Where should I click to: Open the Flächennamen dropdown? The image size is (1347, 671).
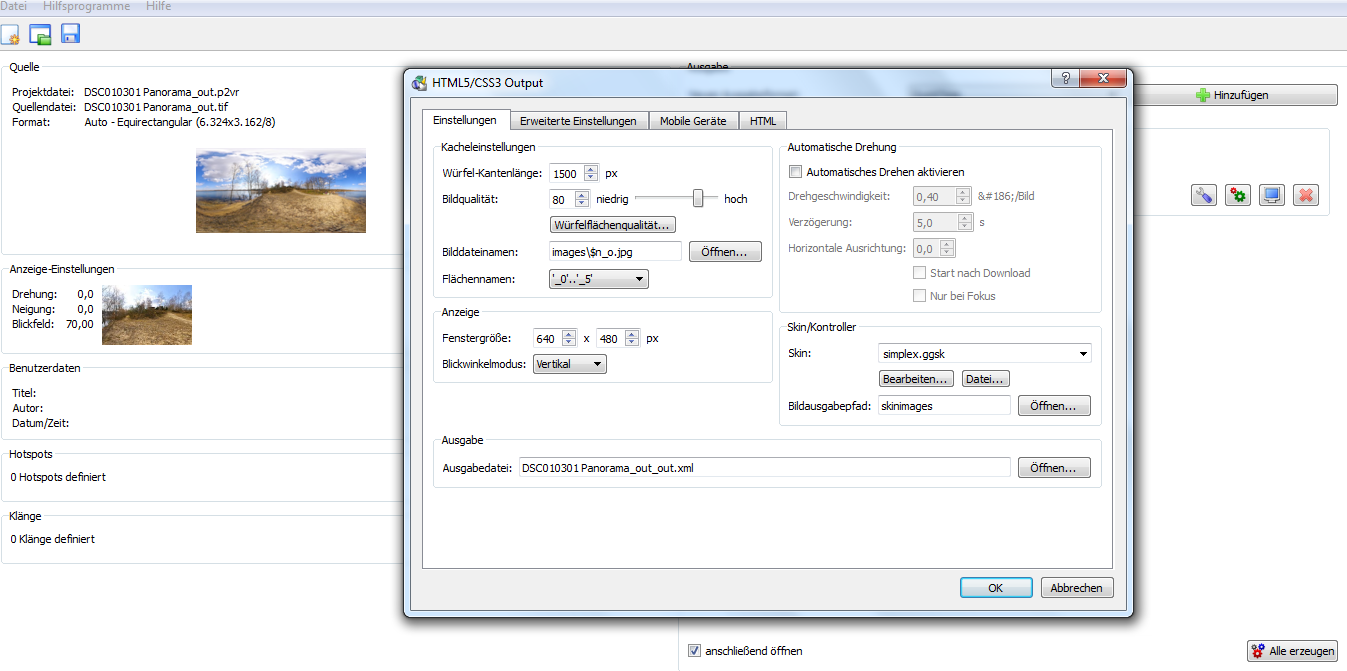(598, 279)
